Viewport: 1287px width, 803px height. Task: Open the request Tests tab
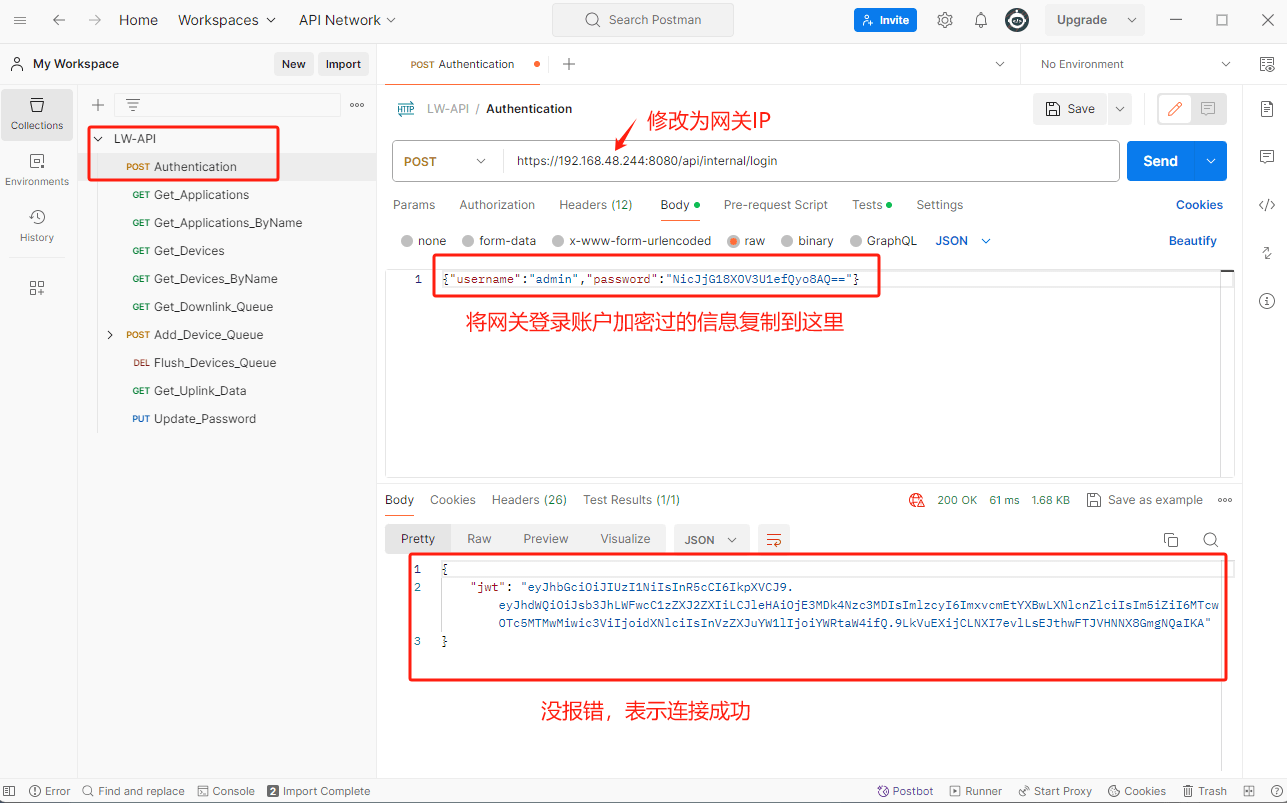click(x=871, y=205)
